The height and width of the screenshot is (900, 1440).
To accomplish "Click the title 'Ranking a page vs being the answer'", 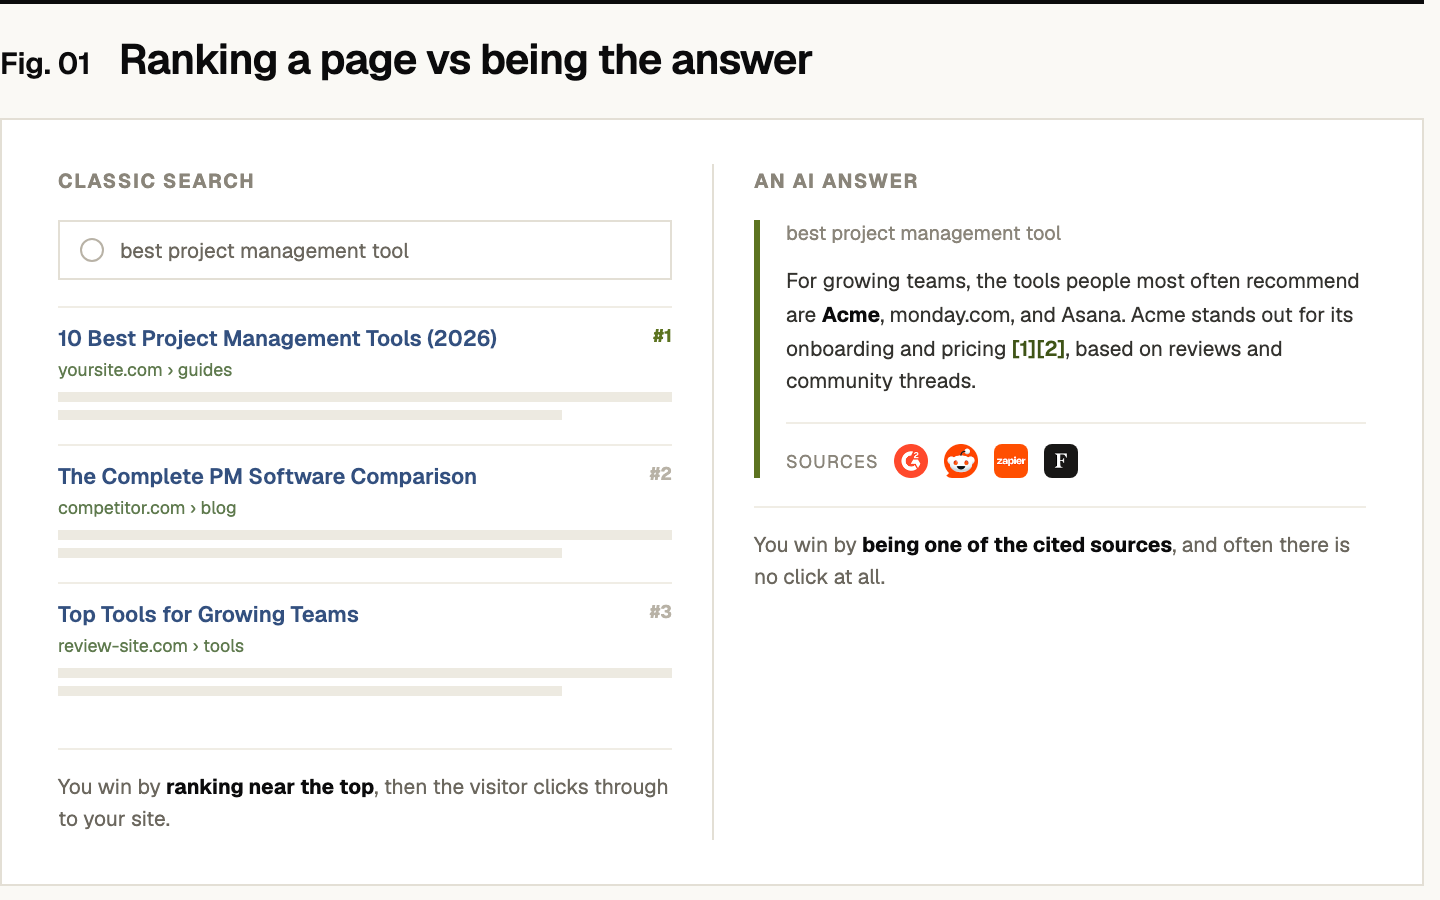I will (x=466, y=60).
